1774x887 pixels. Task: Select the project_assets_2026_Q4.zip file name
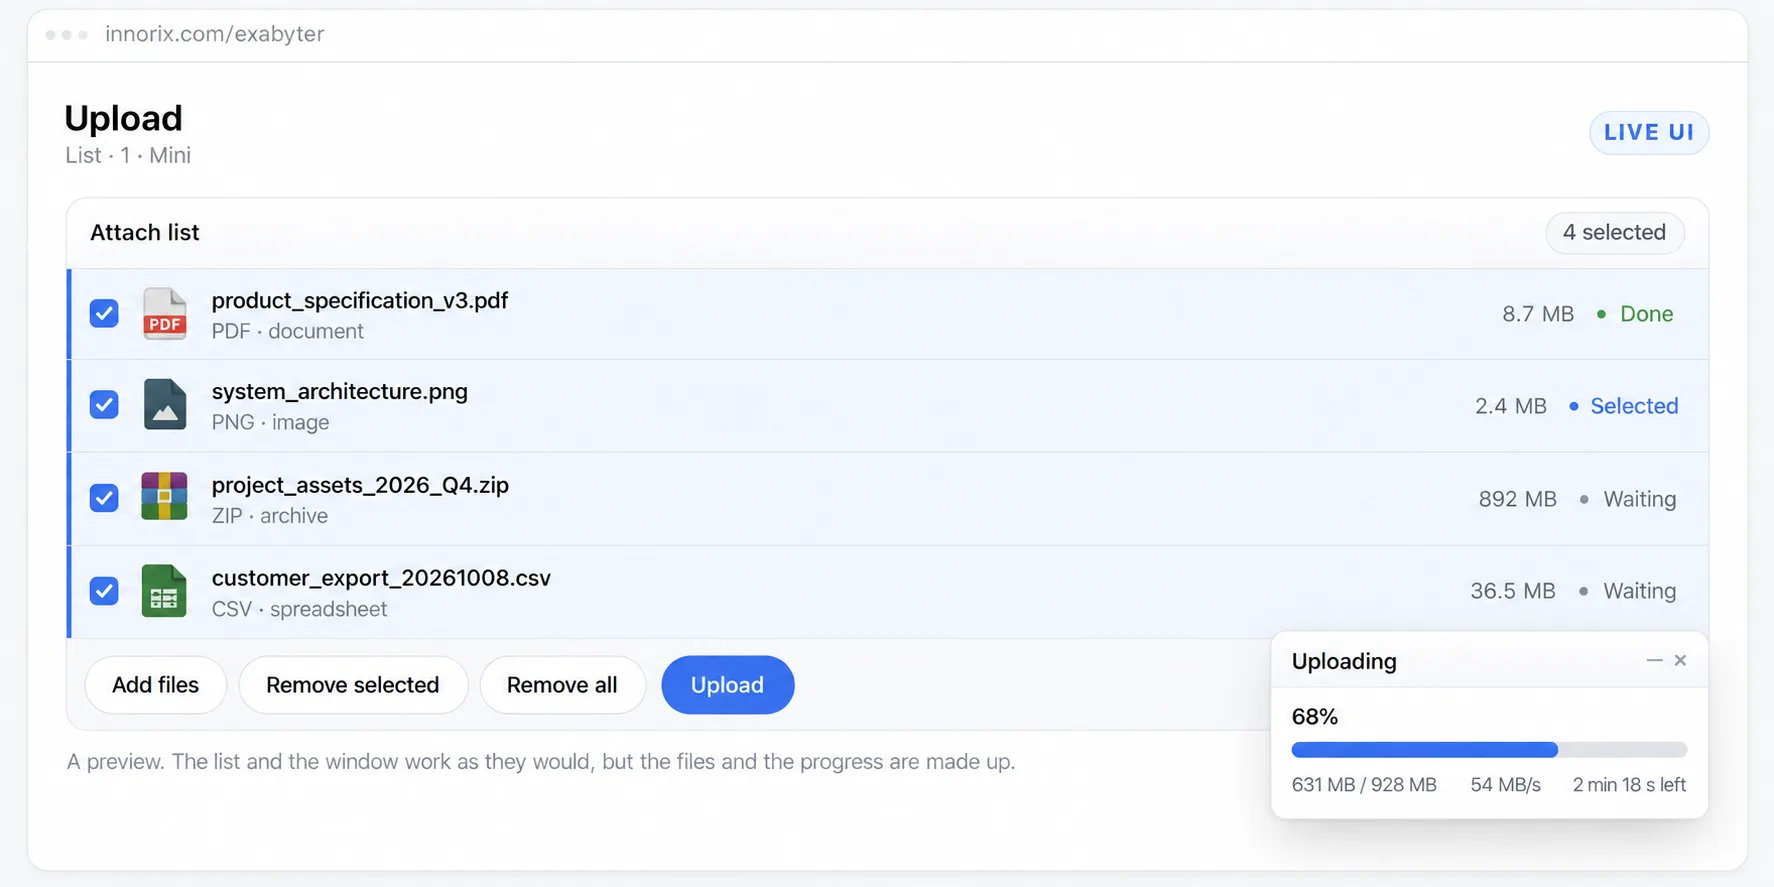[360, 485]
